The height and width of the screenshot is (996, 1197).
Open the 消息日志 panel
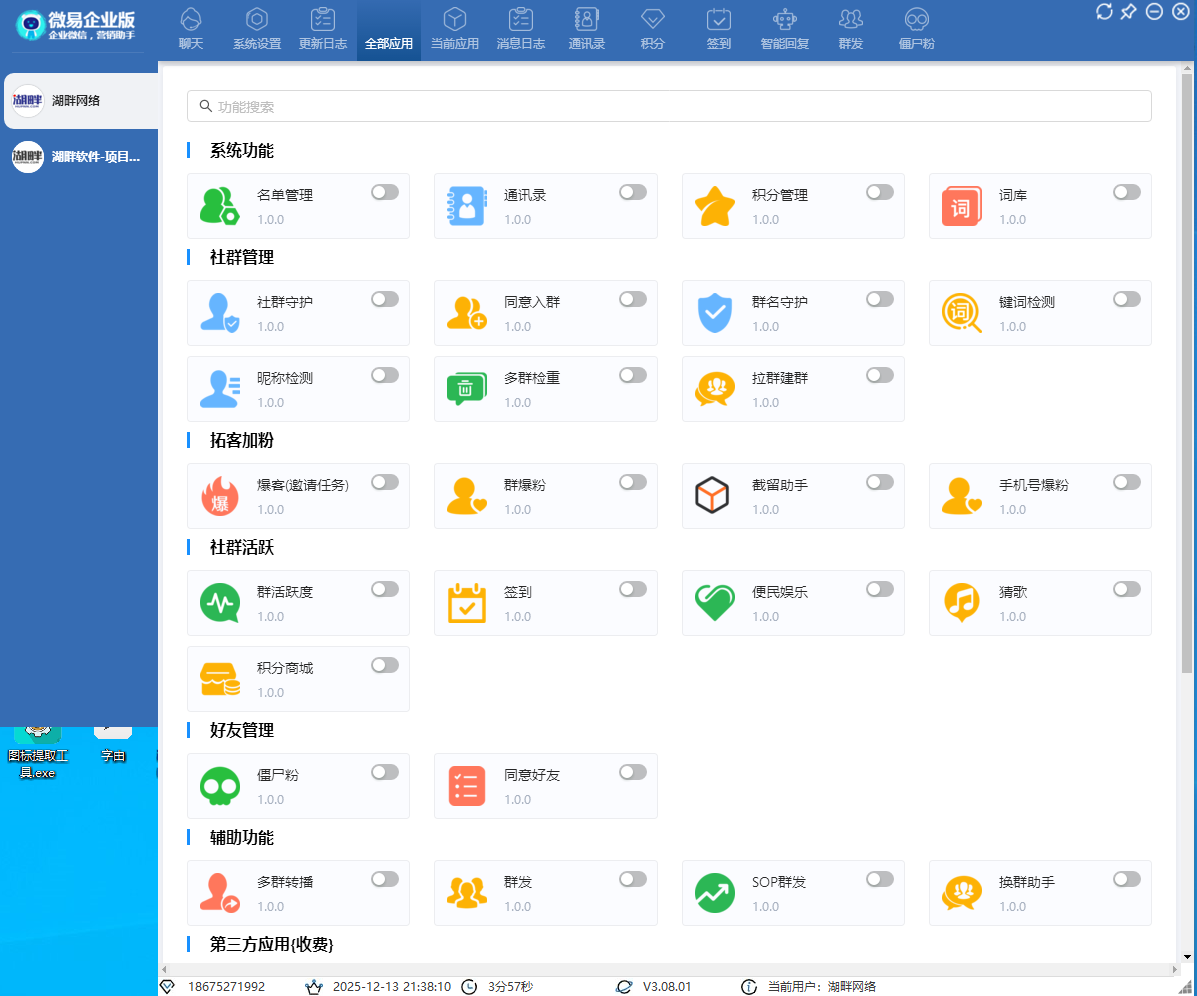(520, 28)
